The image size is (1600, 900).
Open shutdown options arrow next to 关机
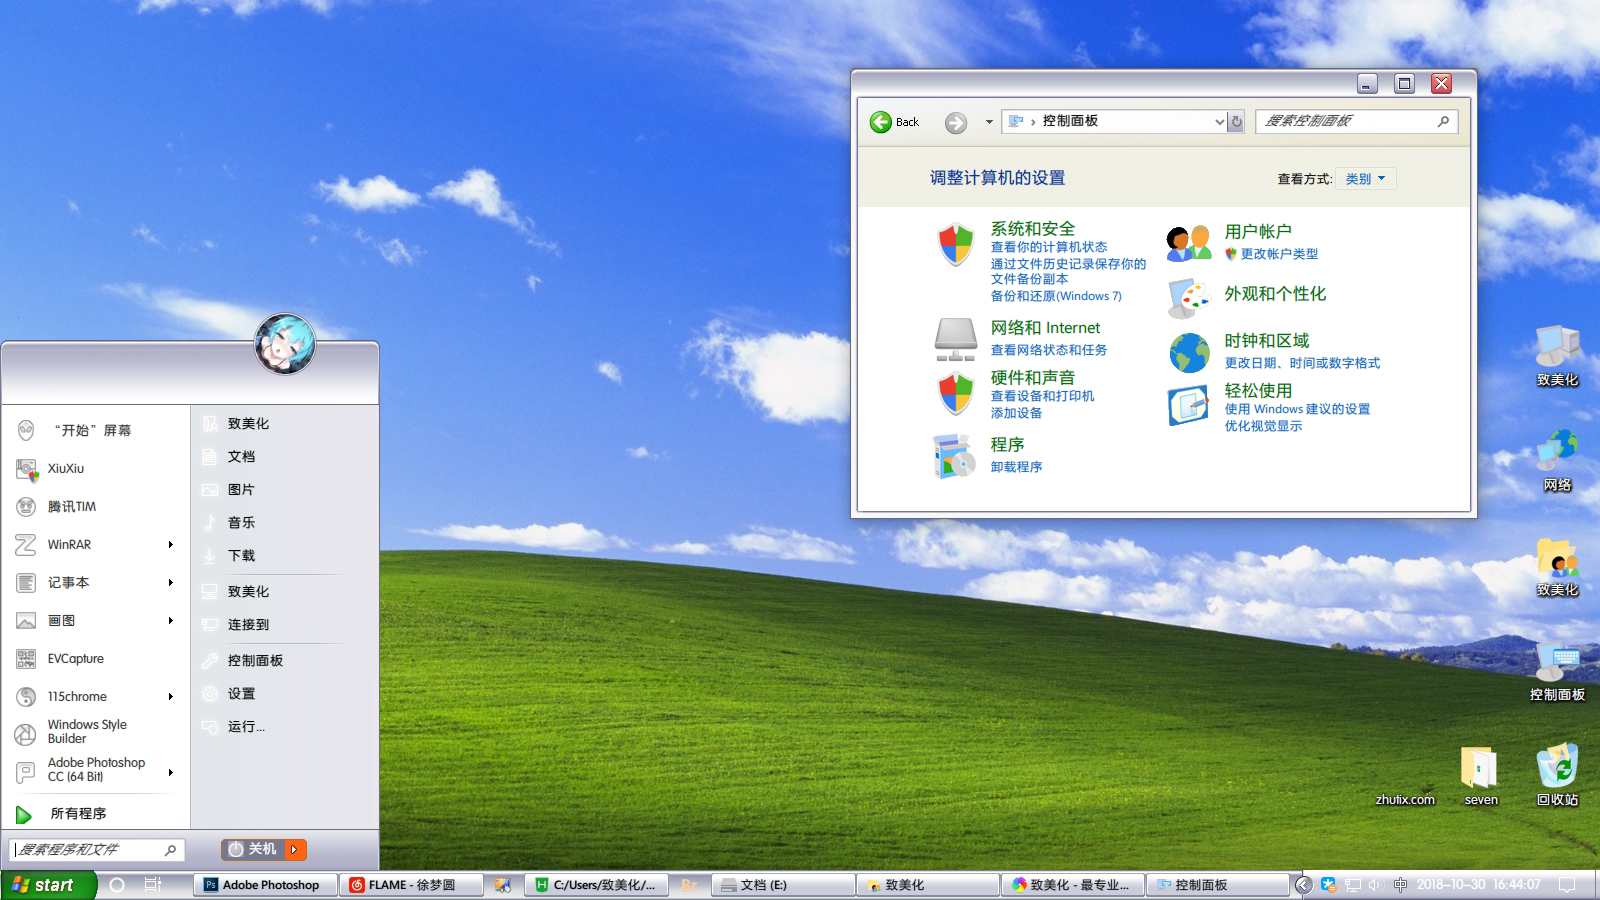[293, 849]
